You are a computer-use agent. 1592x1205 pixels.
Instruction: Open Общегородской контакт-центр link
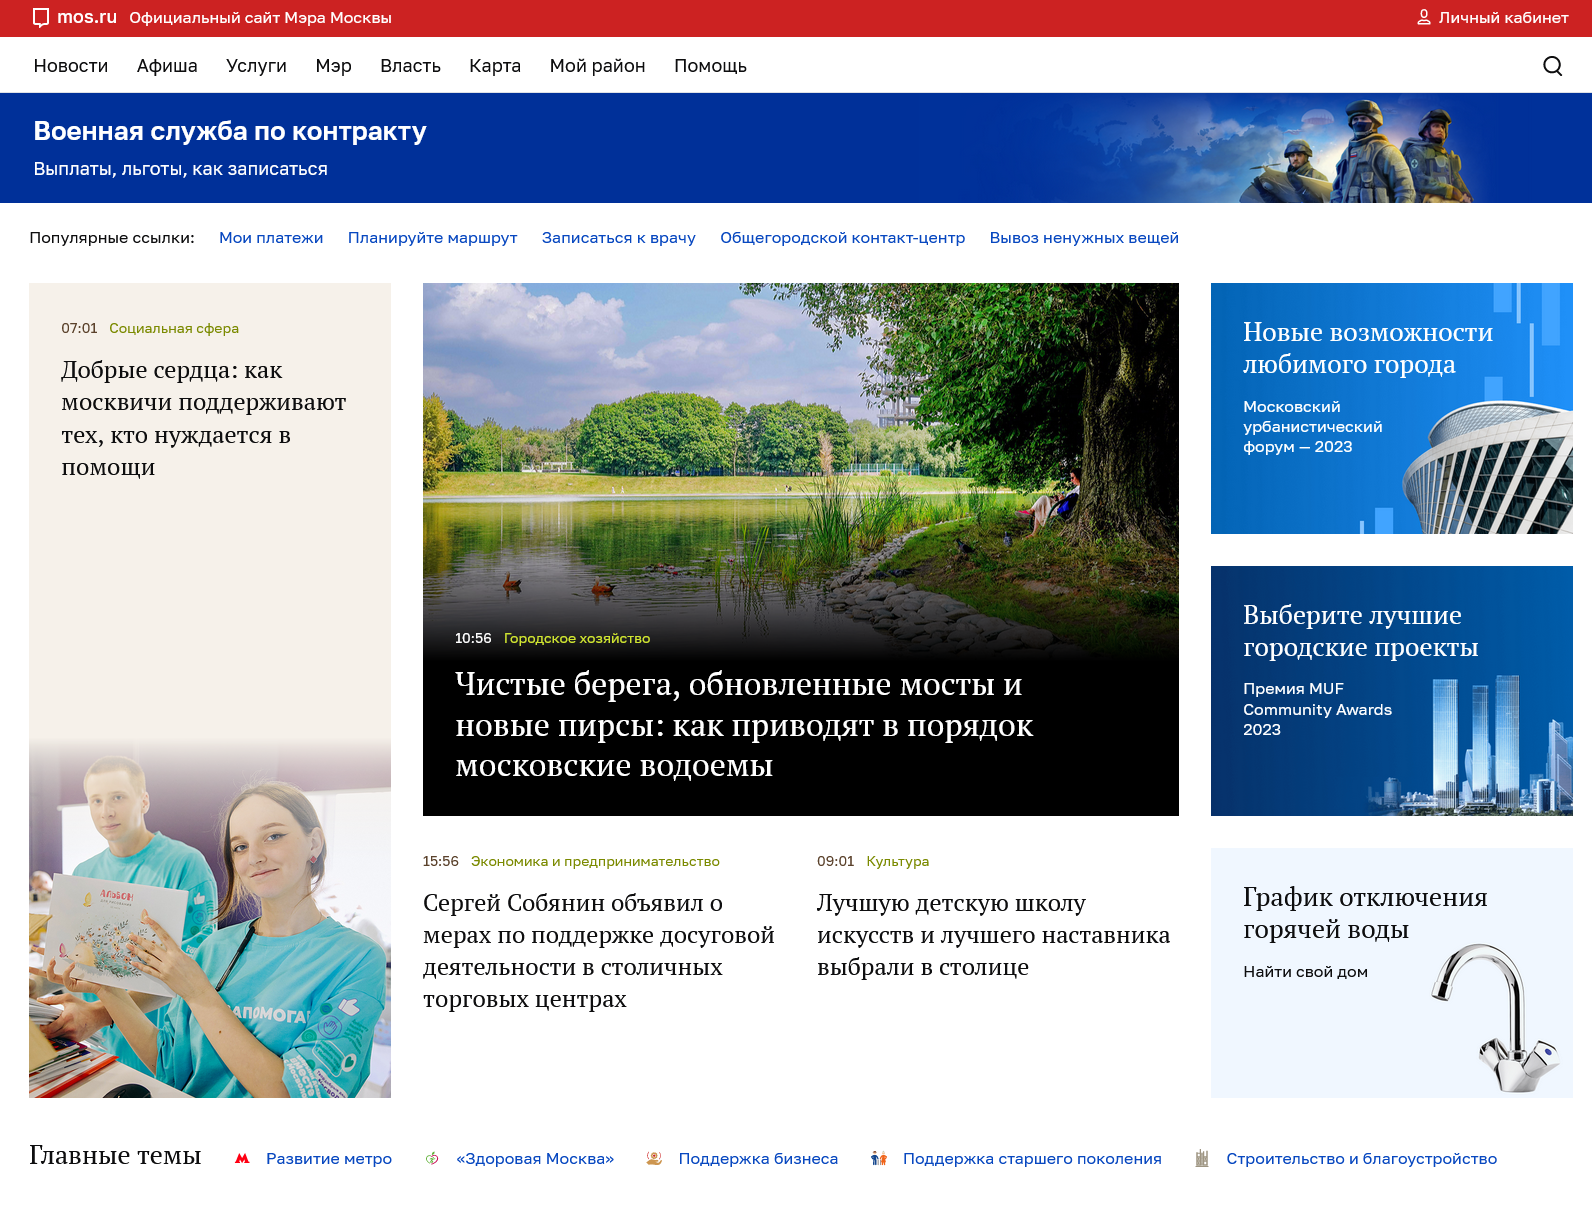[843, 238]
